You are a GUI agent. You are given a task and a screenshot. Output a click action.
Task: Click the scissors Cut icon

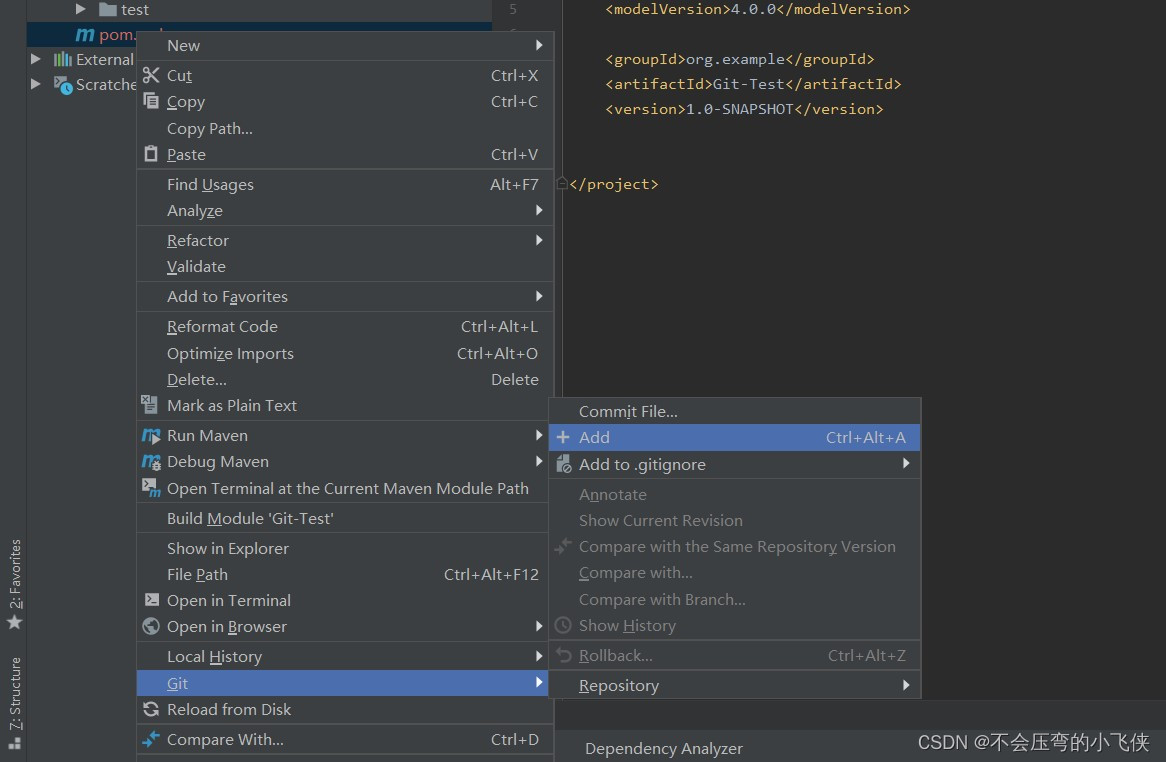[x=151, y=75]
